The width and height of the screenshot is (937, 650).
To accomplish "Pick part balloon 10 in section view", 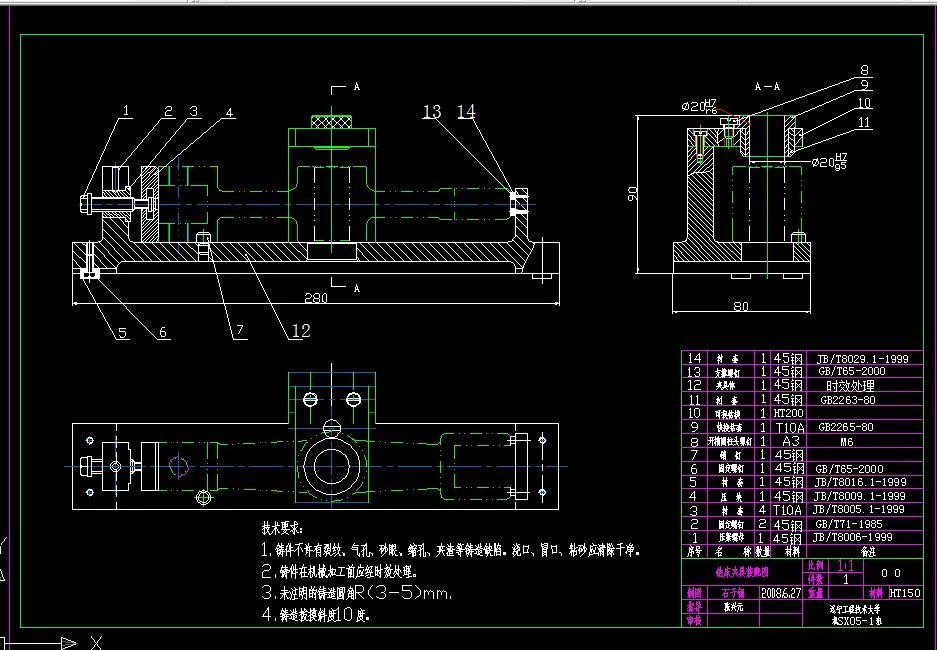I will (x=864, y=103).
